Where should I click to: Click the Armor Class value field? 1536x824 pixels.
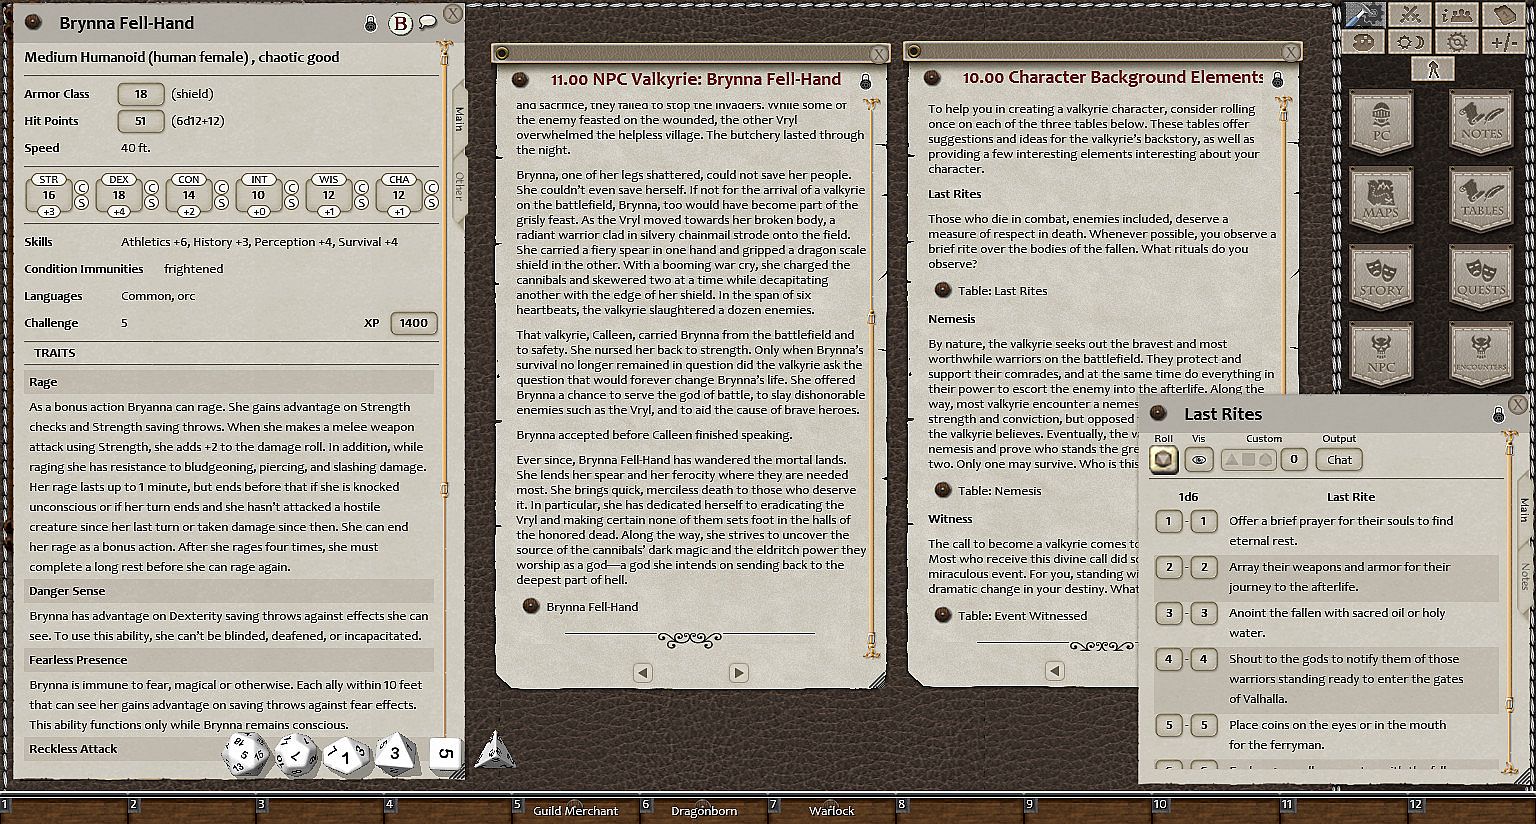[x=141, y=94]
